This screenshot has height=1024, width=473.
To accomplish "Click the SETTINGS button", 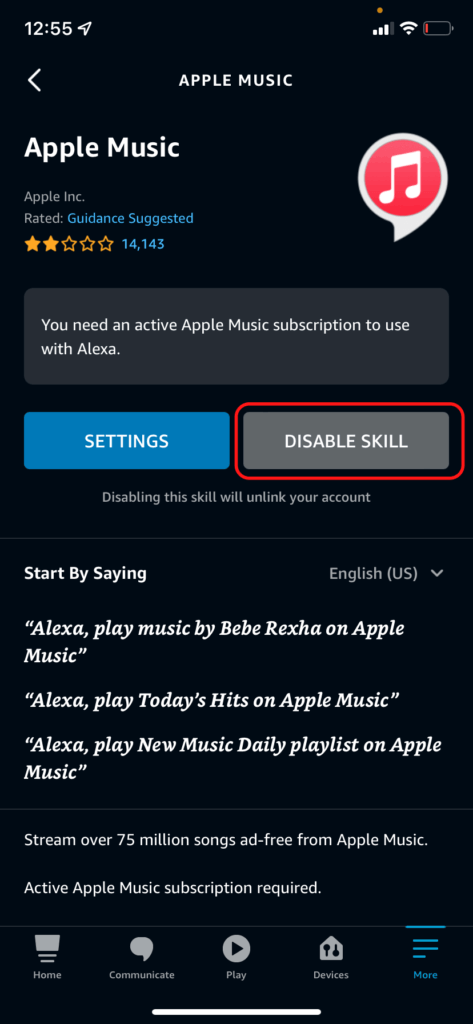I will click(127, 440).
